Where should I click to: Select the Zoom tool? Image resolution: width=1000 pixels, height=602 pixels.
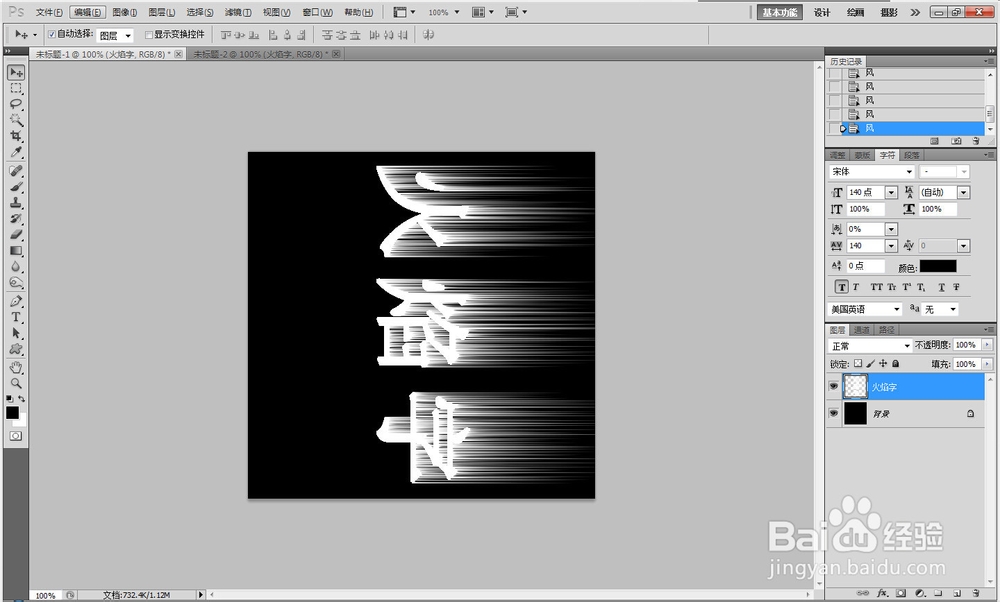[16, 383]
